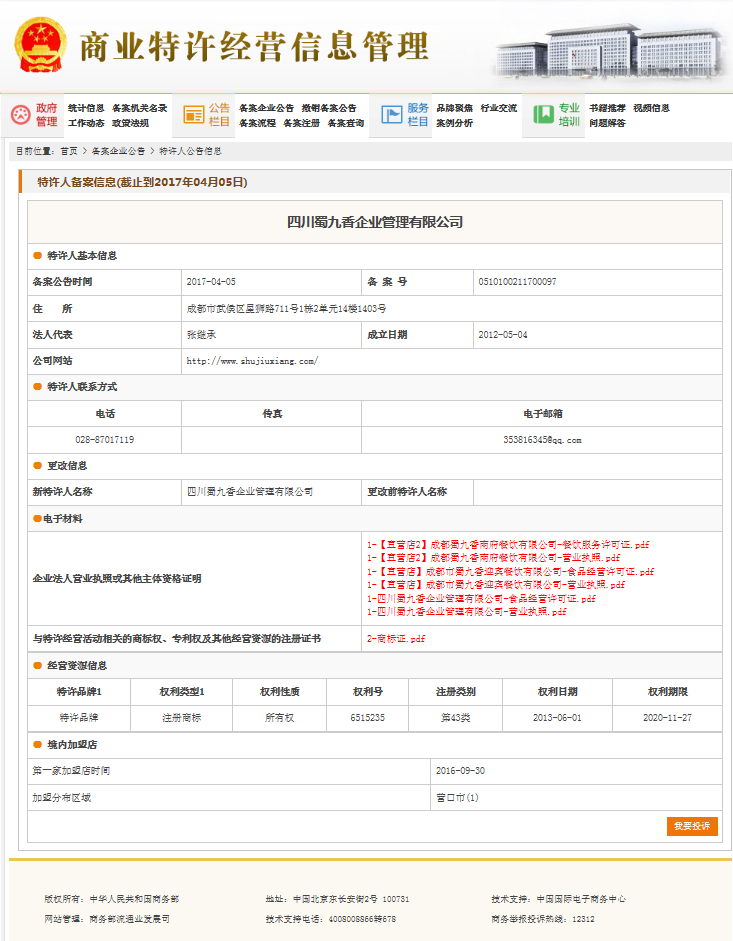
Task: Click 特许人公告信息 in the breadcrumb
Action: click(x=190, y=151)
